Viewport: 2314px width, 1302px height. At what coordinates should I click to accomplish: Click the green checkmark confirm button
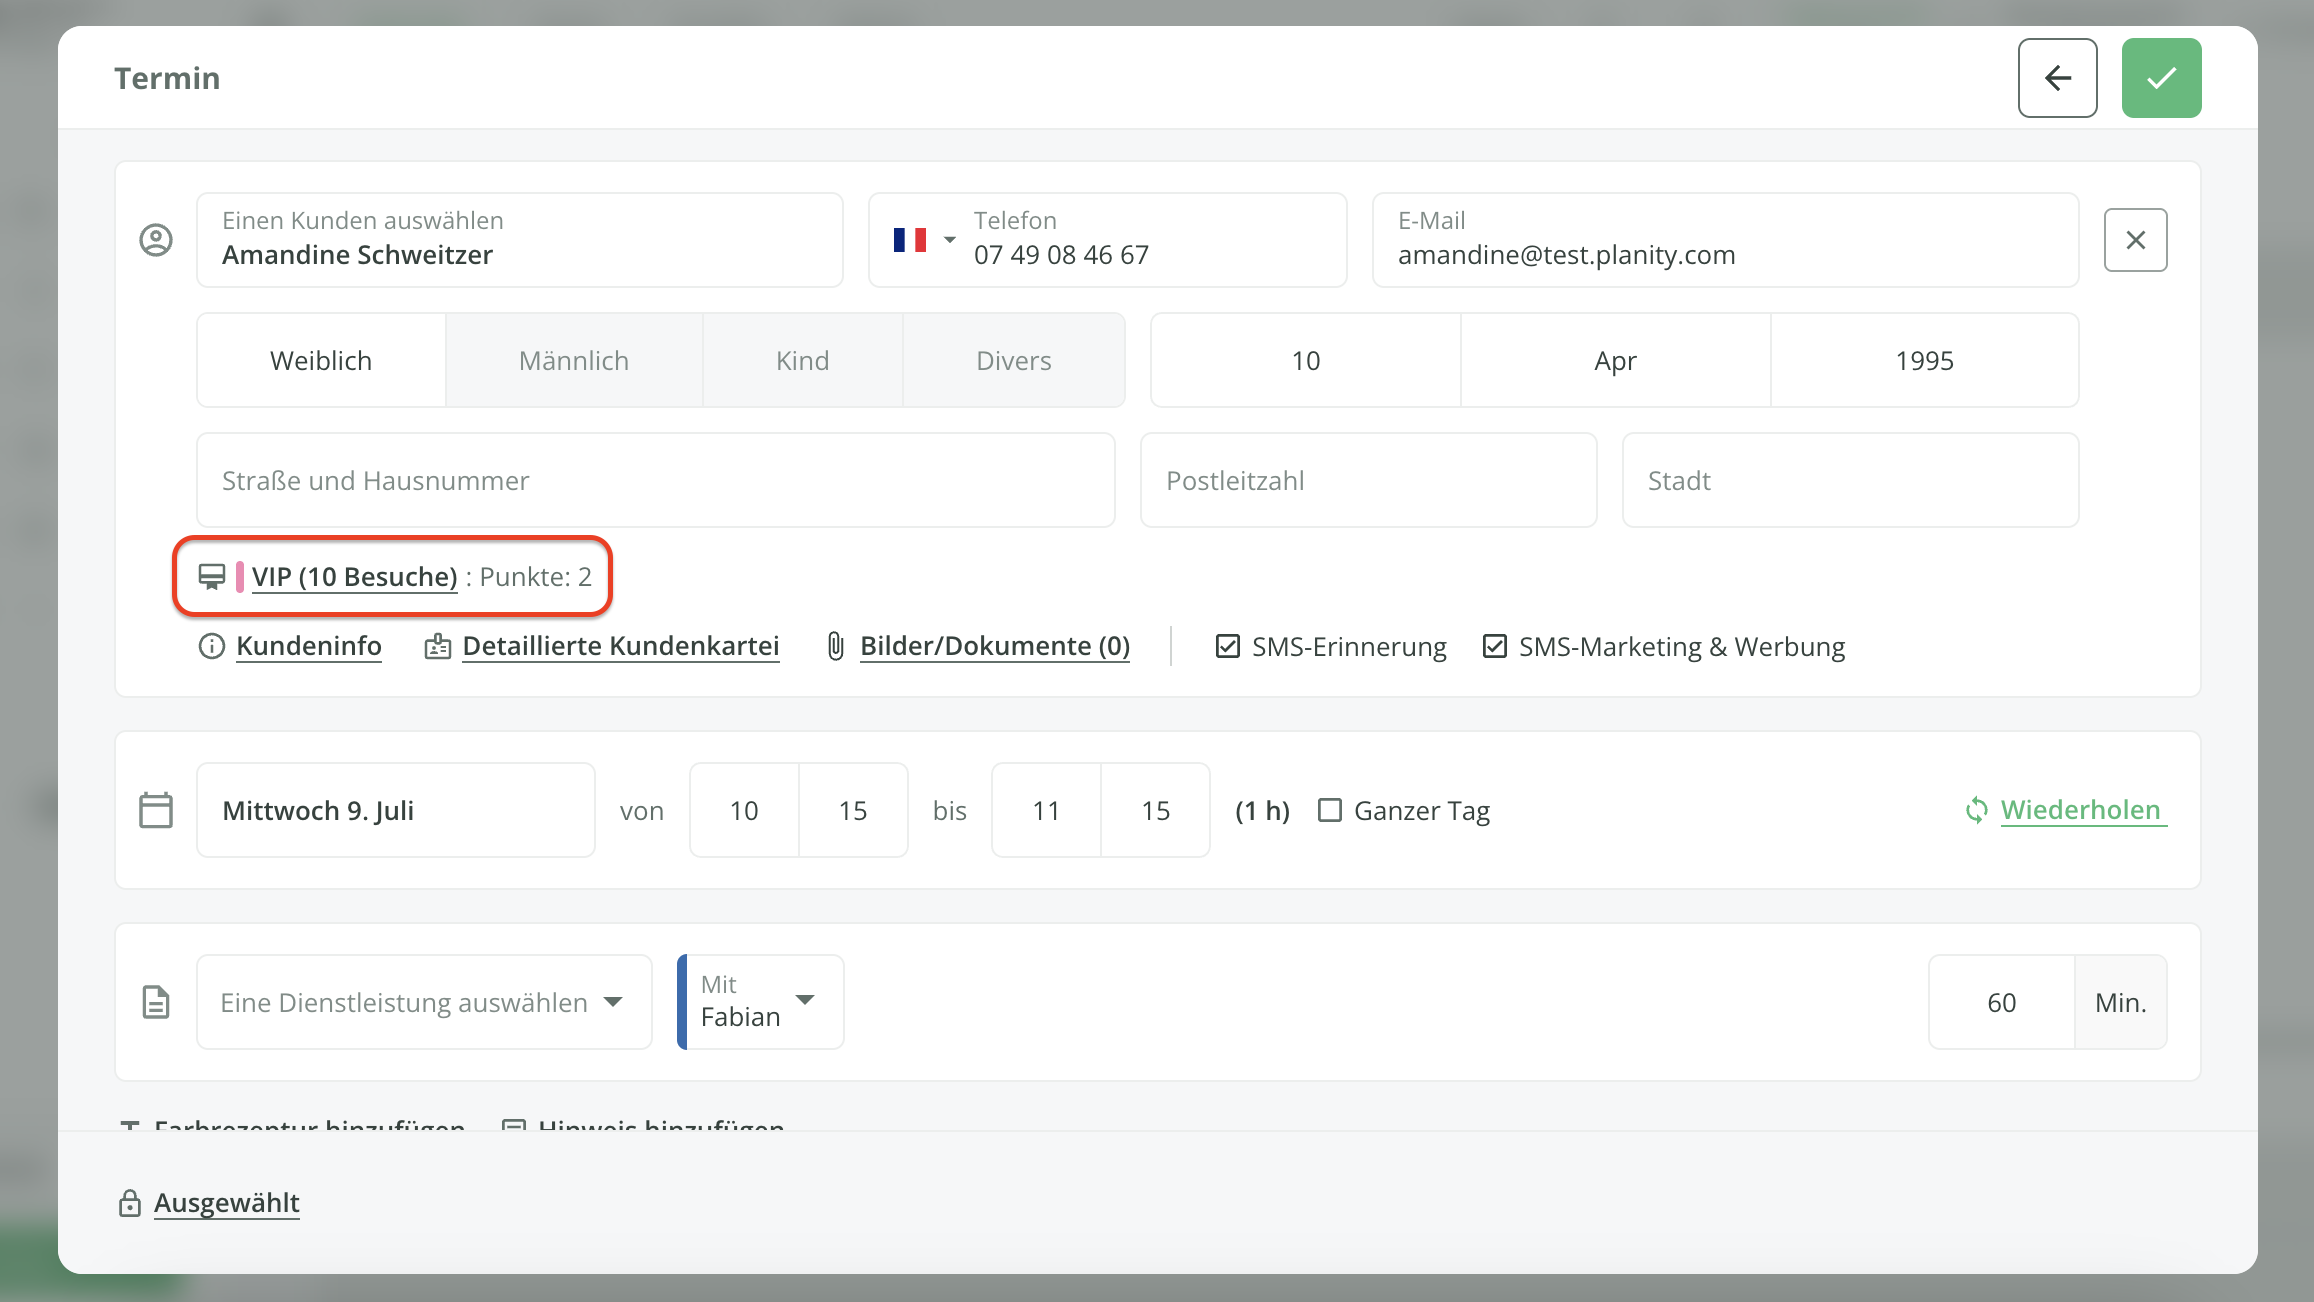pos(2161,78)
